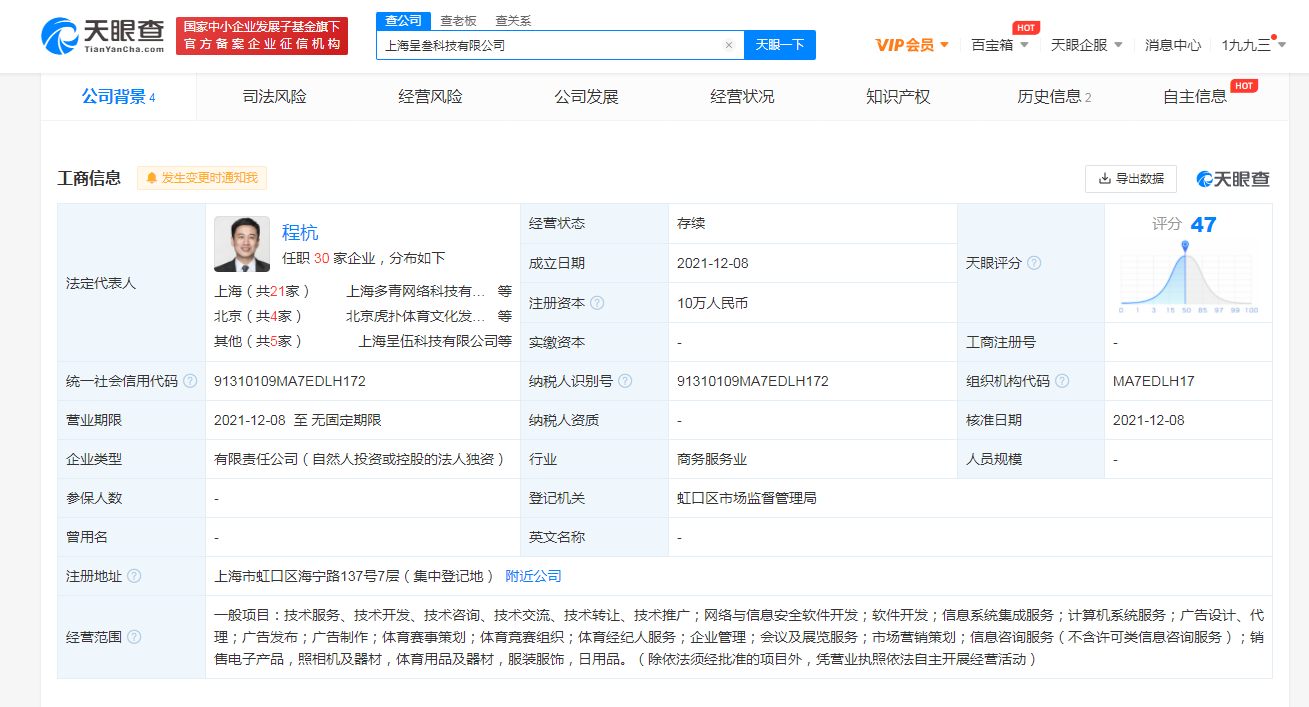Select the 查老板 search tab

459,20
